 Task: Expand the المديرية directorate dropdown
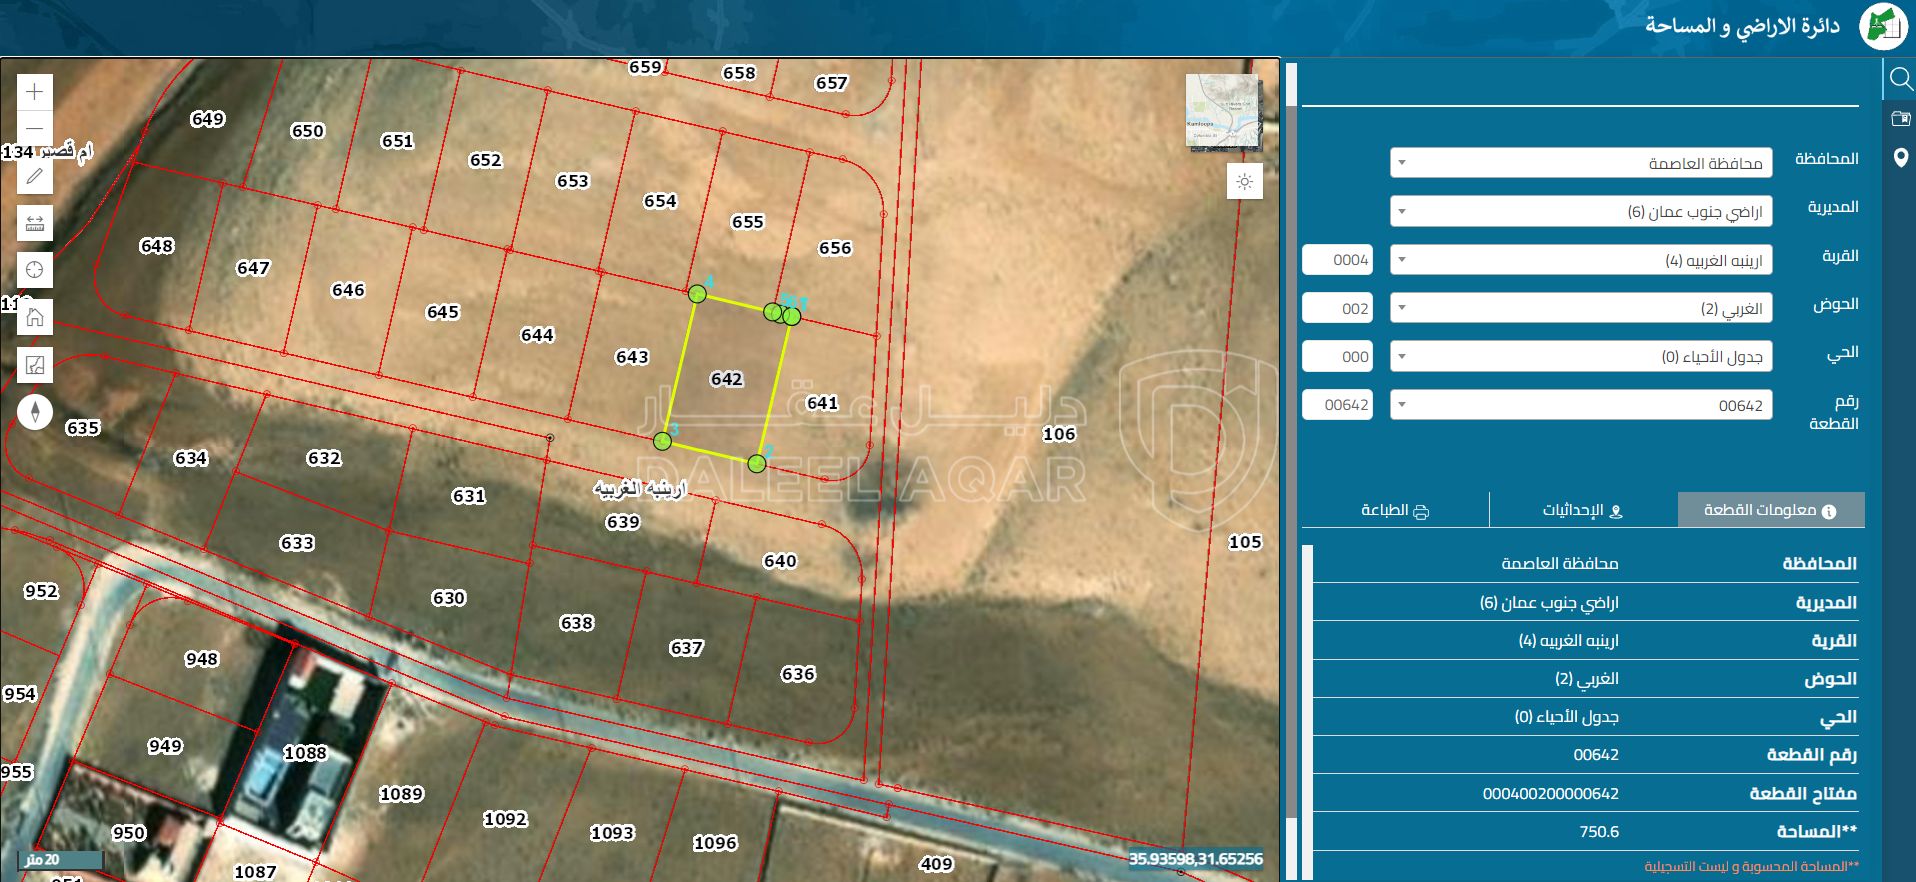click(1581, 211)
